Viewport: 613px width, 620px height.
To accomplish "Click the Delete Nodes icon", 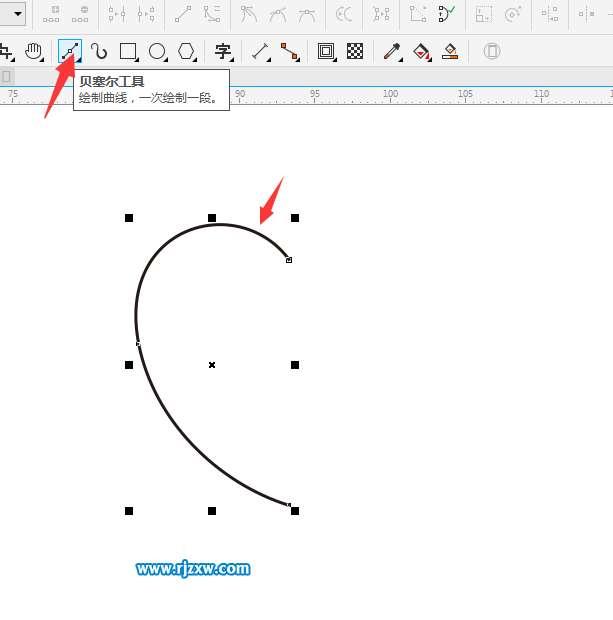I will pos(80,14).
